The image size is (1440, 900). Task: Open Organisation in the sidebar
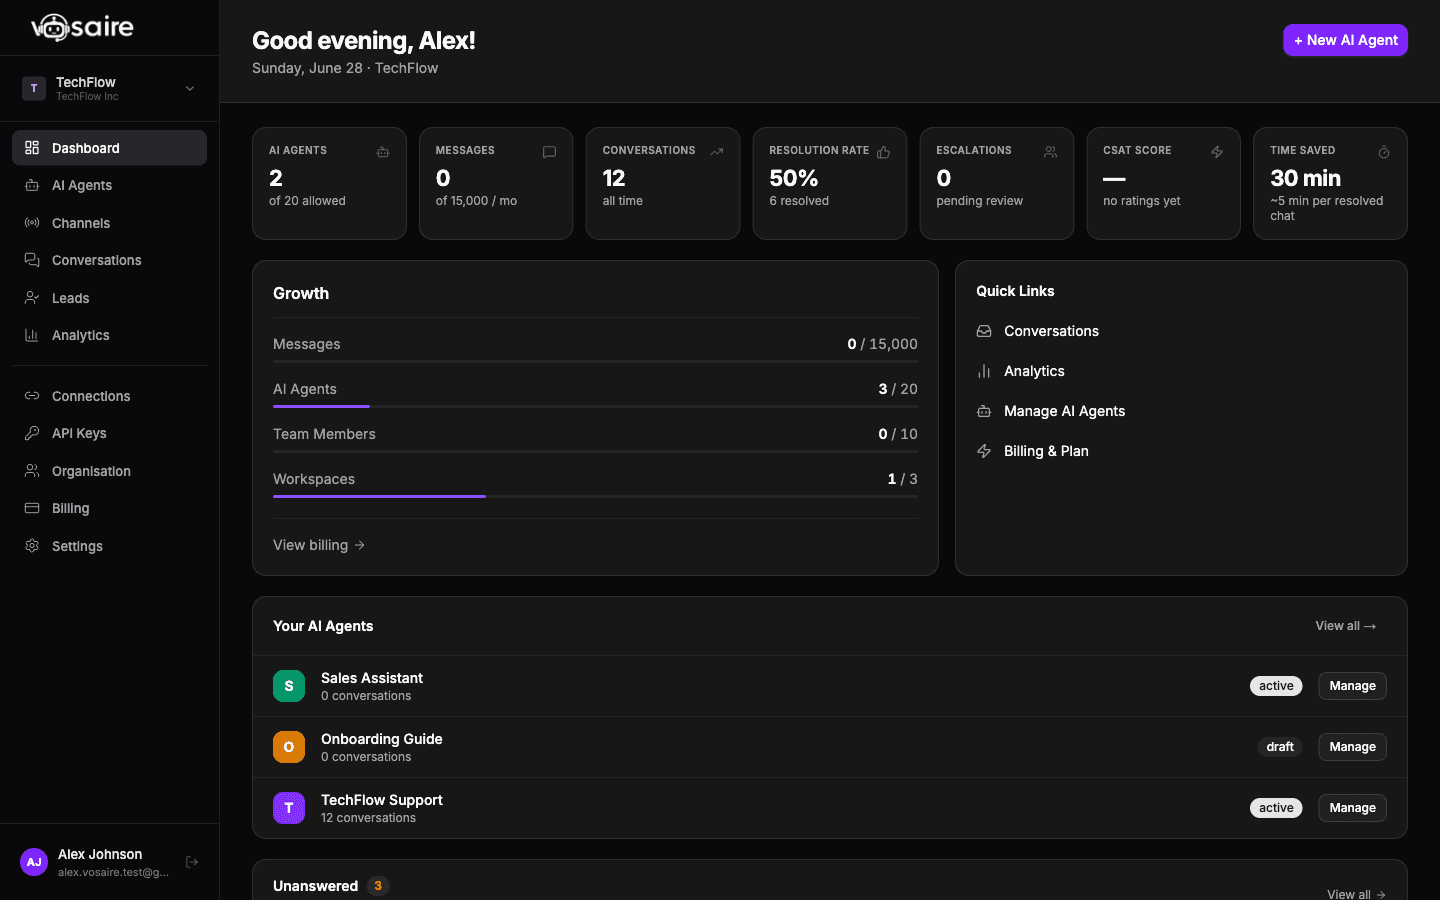pyautogui.click(x=109, y=471)
